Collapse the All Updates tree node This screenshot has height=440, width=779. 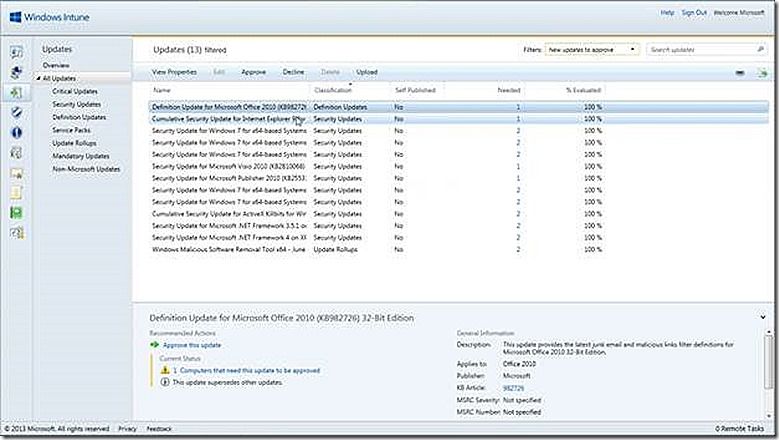[x=38, y=78]
